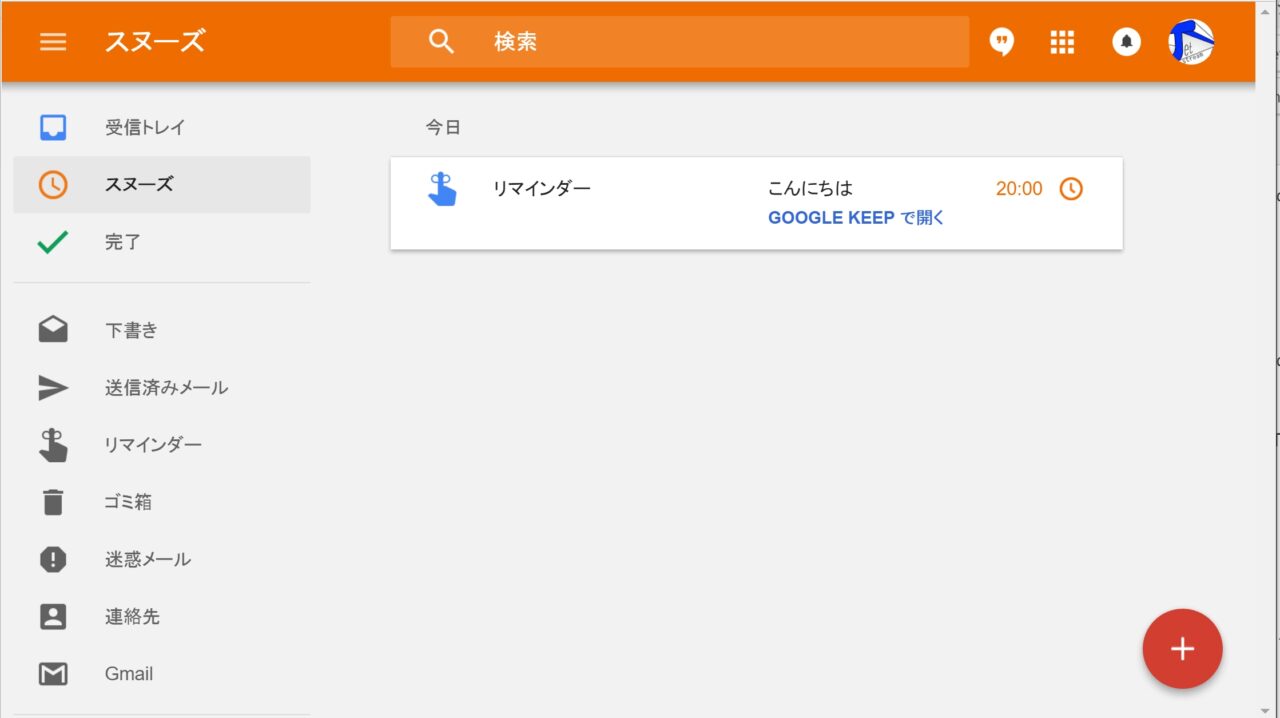
Task: Open the notifications bell
Action: click(1126, 42)
